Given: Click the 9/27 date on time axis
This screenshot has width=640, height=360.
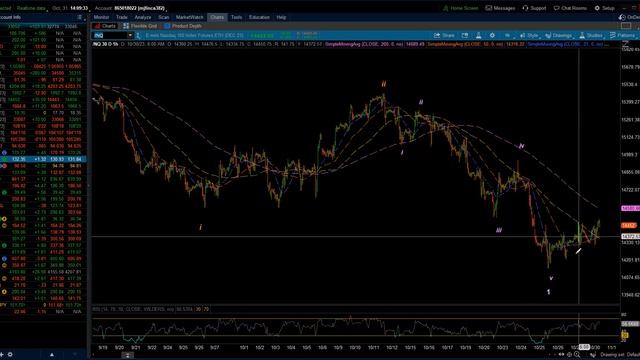Looking at the screenshot, I should 214,348.
